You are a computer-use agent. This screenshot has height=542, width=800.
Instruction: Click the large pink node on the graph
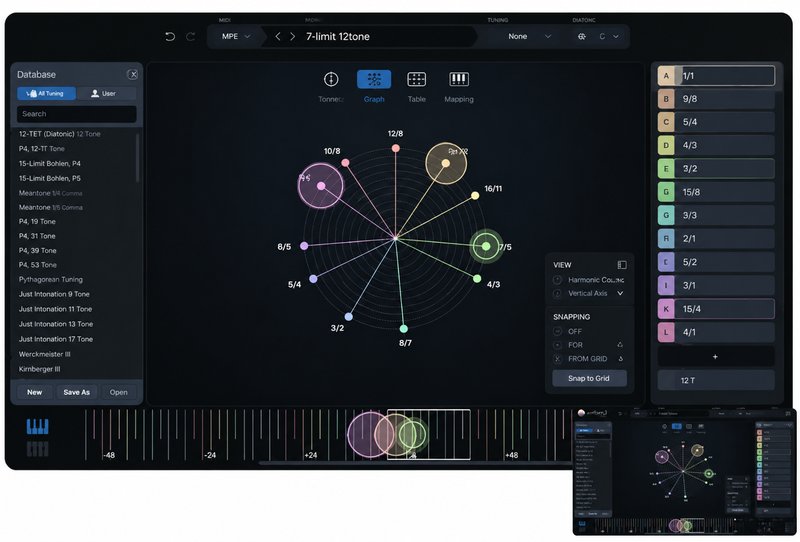pyautogui.click(x=320, y=186)
